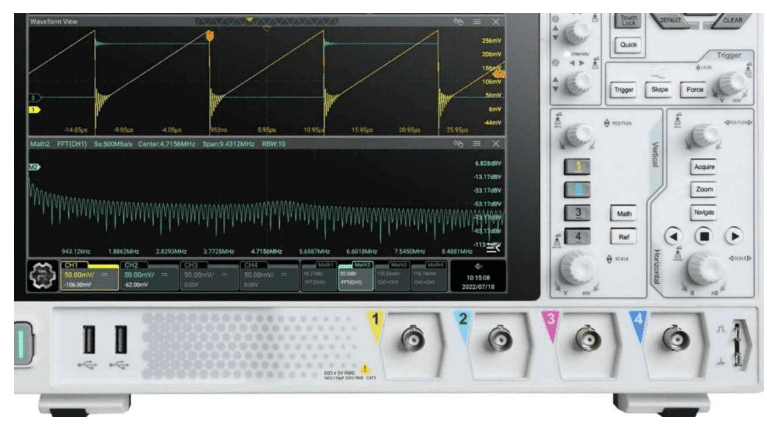767x427 pixels.
Task: Hit the DEFAULT button
Action: pyautogui.click(x=673, y=20)
